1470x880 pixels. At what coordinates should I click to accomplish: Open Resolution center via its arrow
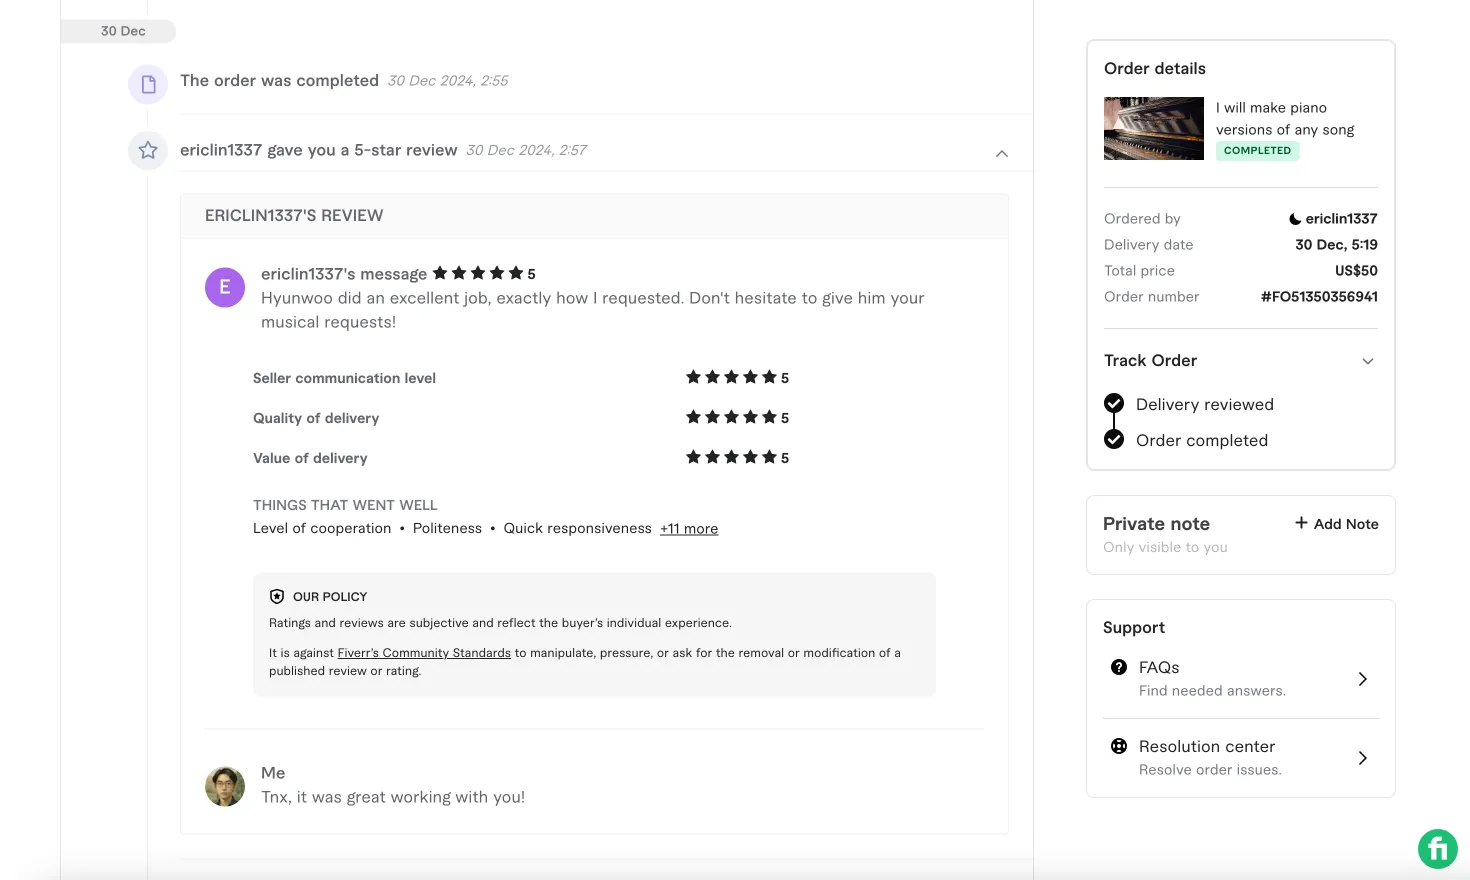(1362, 758)
